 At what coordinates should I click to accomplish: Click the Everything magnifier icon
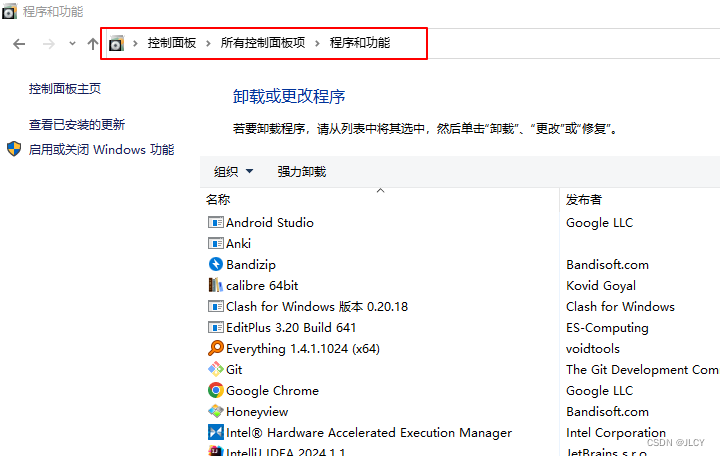216,348
